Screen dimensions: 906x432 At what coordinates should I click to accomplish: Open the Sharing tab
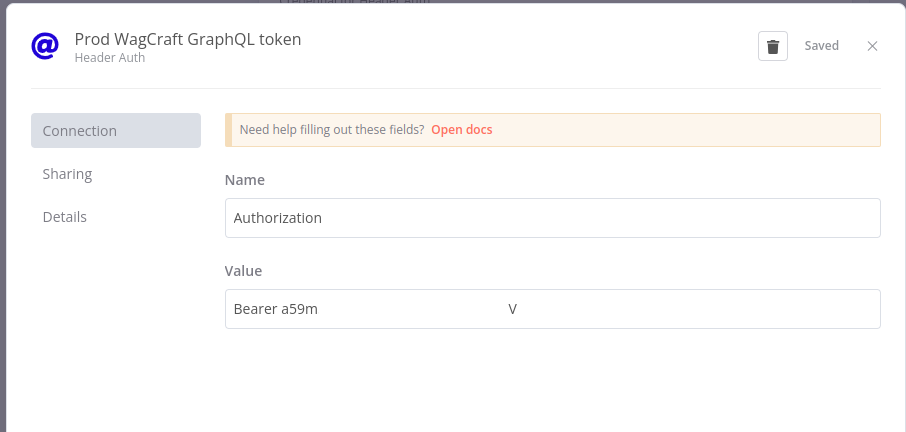67,174
